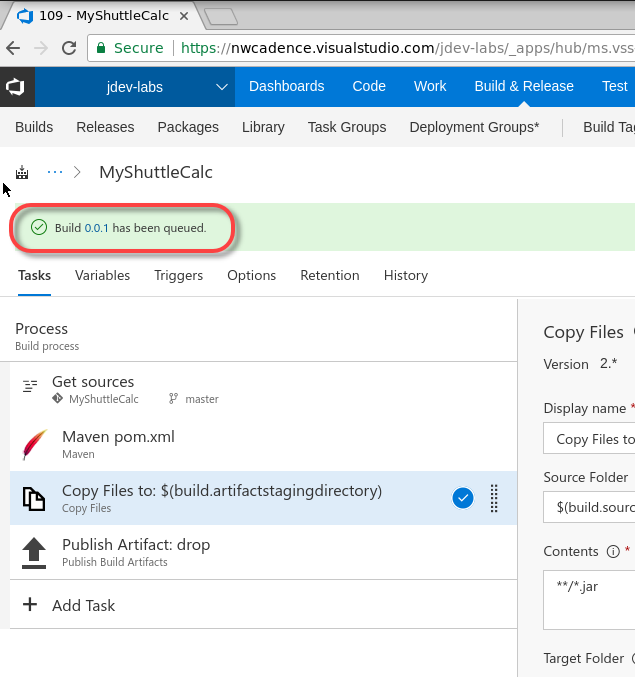Click the MyShuttleCalc definition title
This screenshot has width=635, height=677.
point(156,172)
